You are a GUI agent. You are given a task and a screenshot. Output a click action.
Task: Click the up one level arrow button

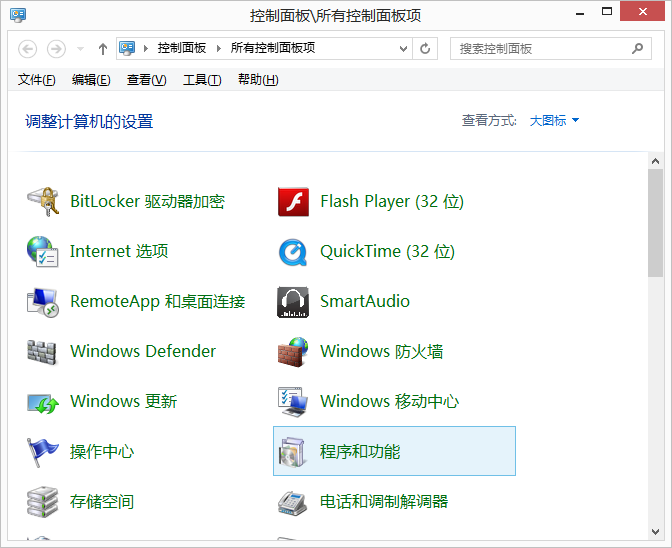tap(102, 49)
